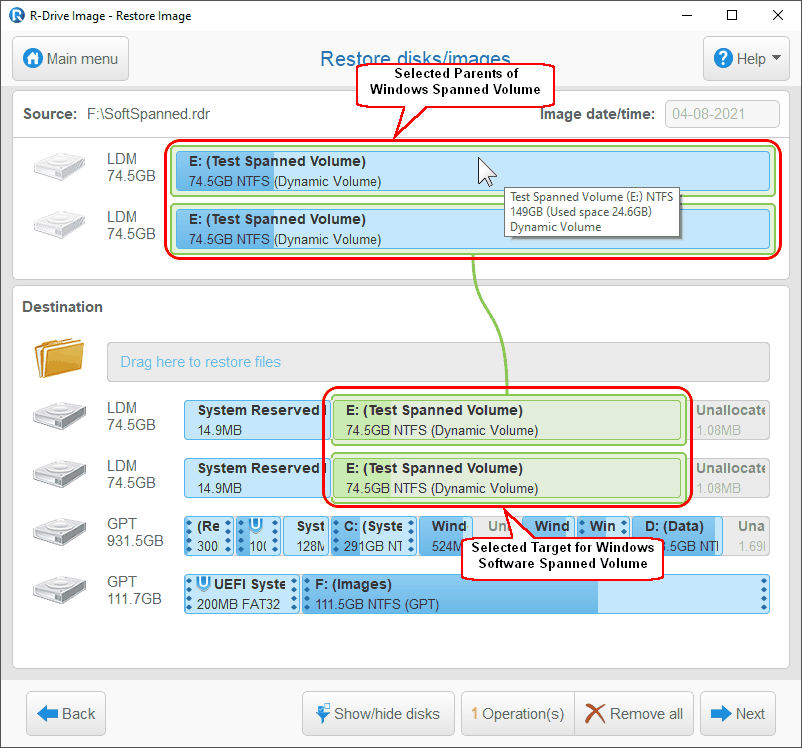This screenshot has height=748, width=802.
Task: Select System Reserved on first LDM disk
Action: tap(257, 420)
